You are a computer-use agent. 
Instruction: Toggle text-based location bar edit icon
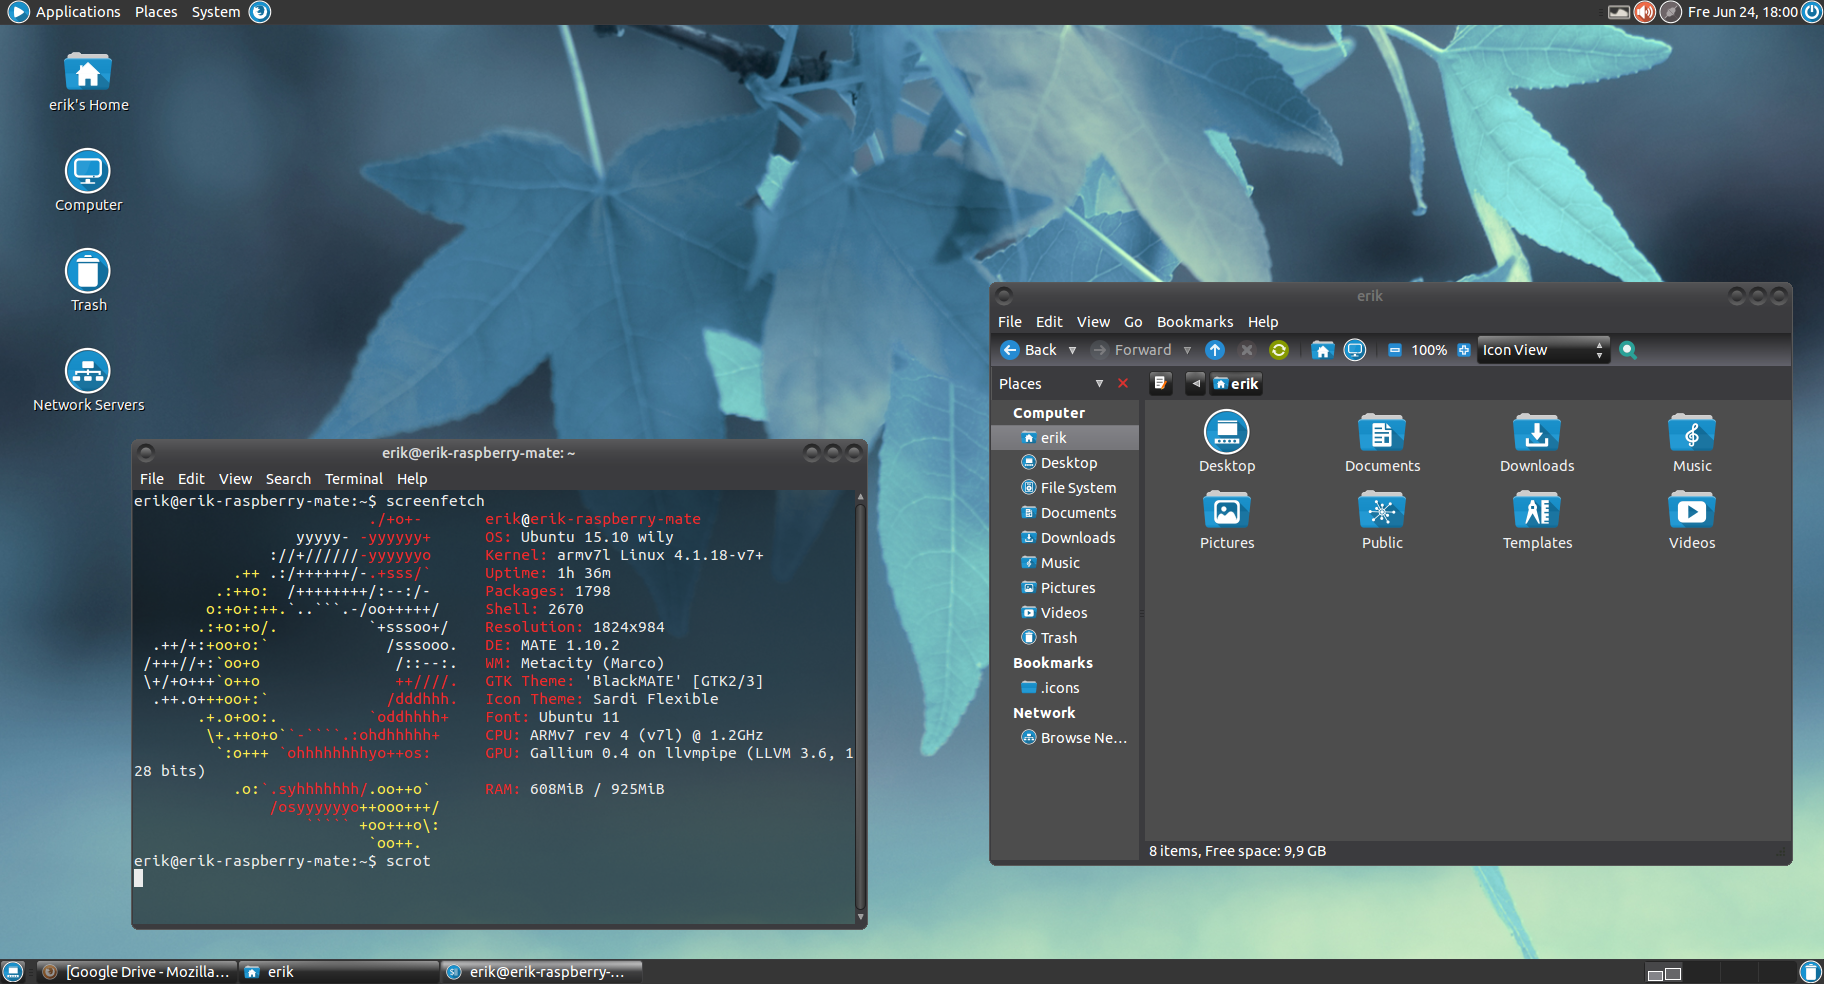(x=1160, y=383)
